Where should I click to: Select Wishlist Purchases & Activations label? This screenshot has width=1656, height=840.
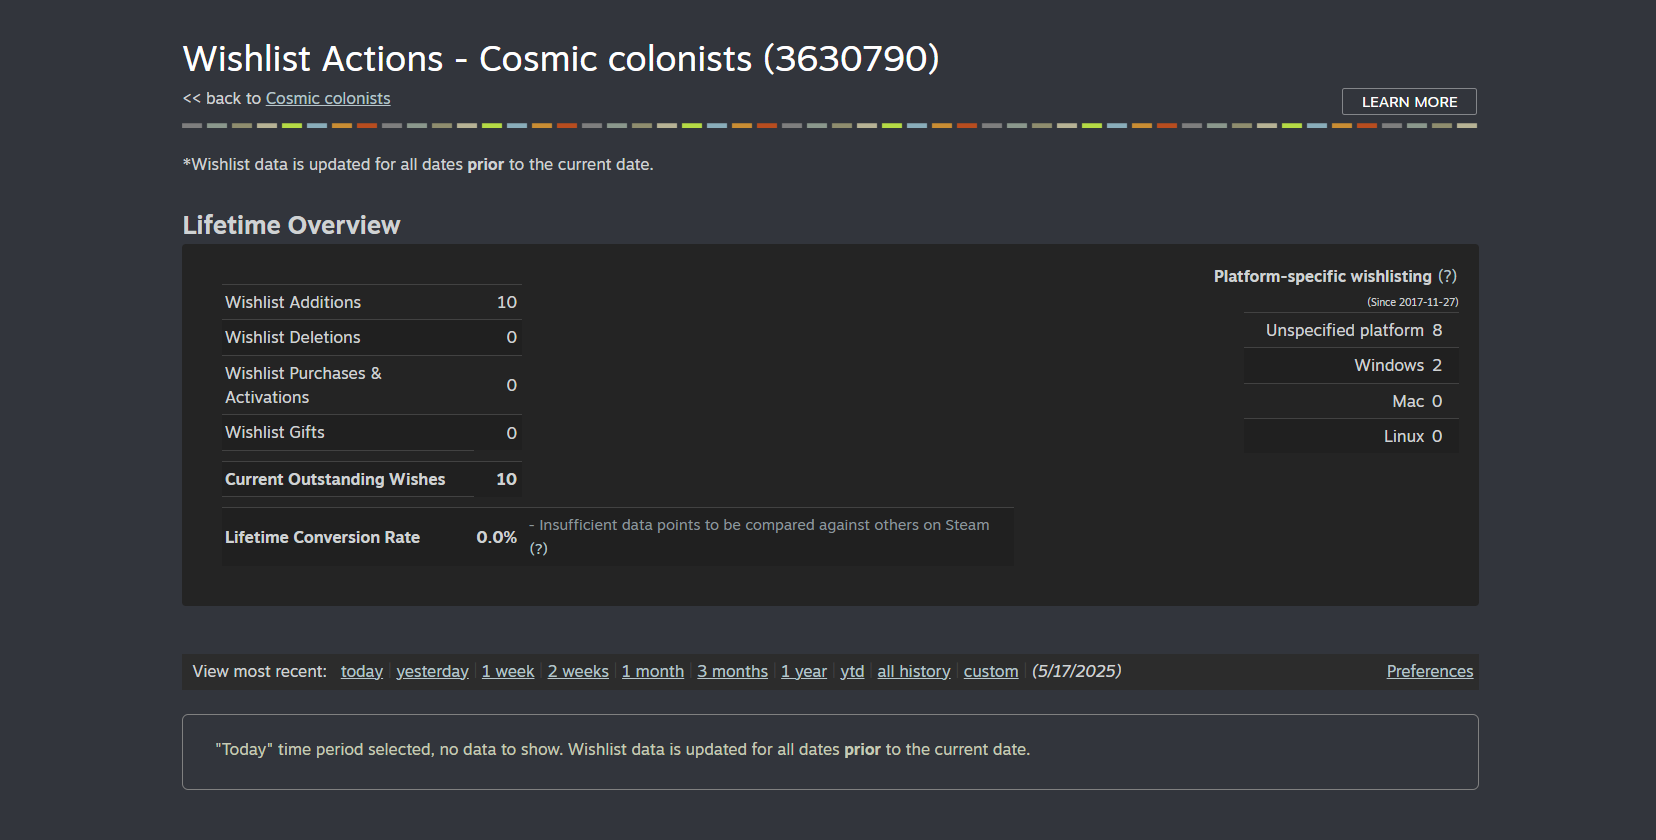point(303,385)
